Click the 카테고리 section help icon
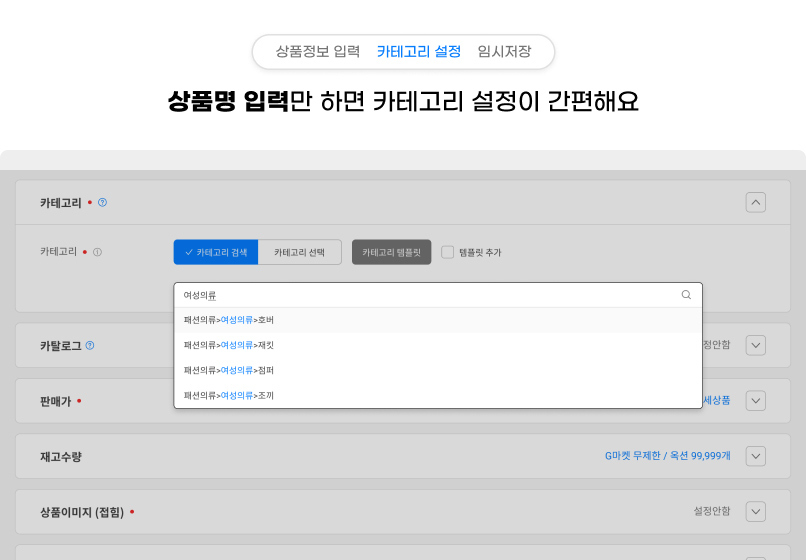 [102, 203]
